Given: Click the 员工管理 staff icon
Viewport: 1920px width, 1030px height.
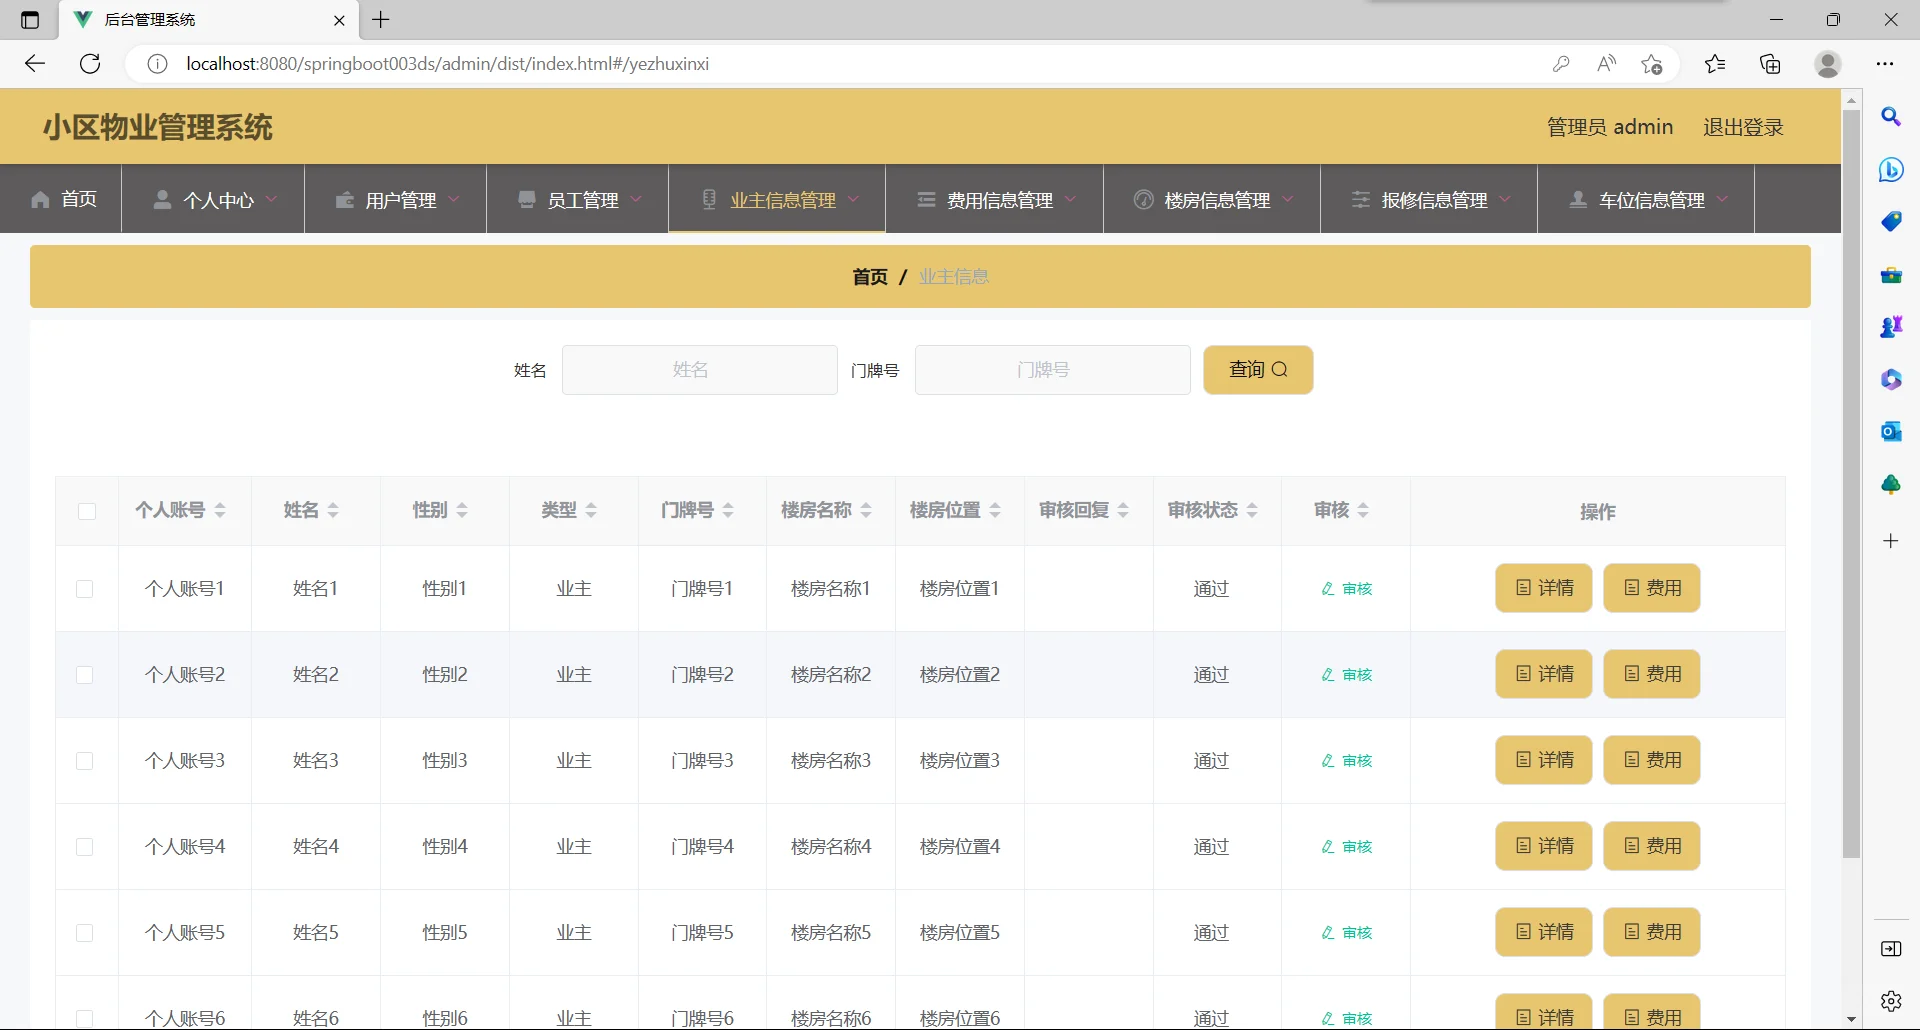Looking at the screenshot, I should [526, 199].
